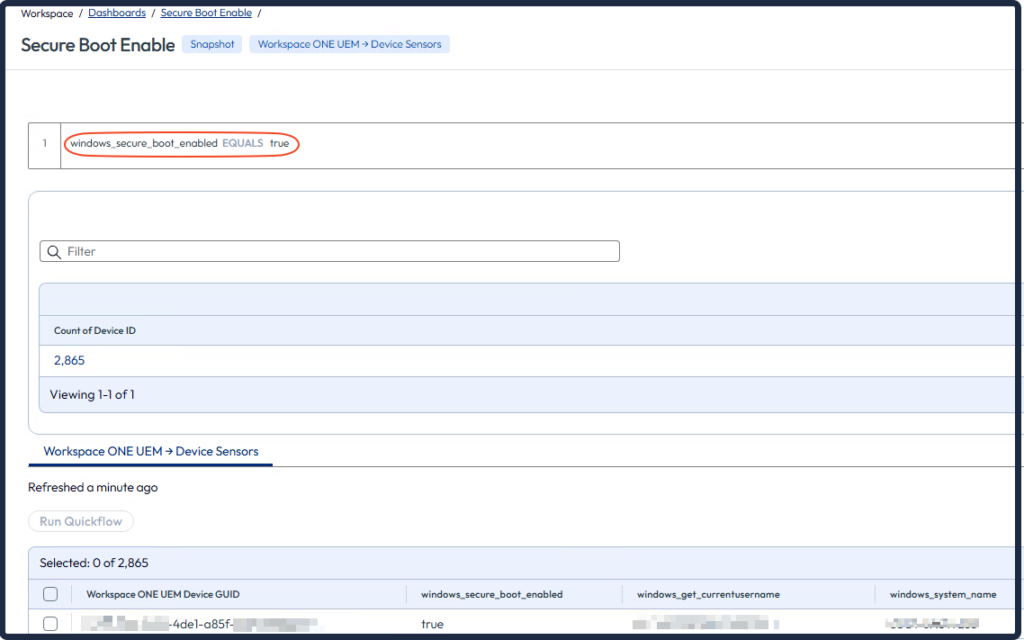This screenshot has width=1024, height=640.
Task: Select the windows_secure_boot_enabled EQUALS true query
Action: pyautogui.click(x=180, y=143)
